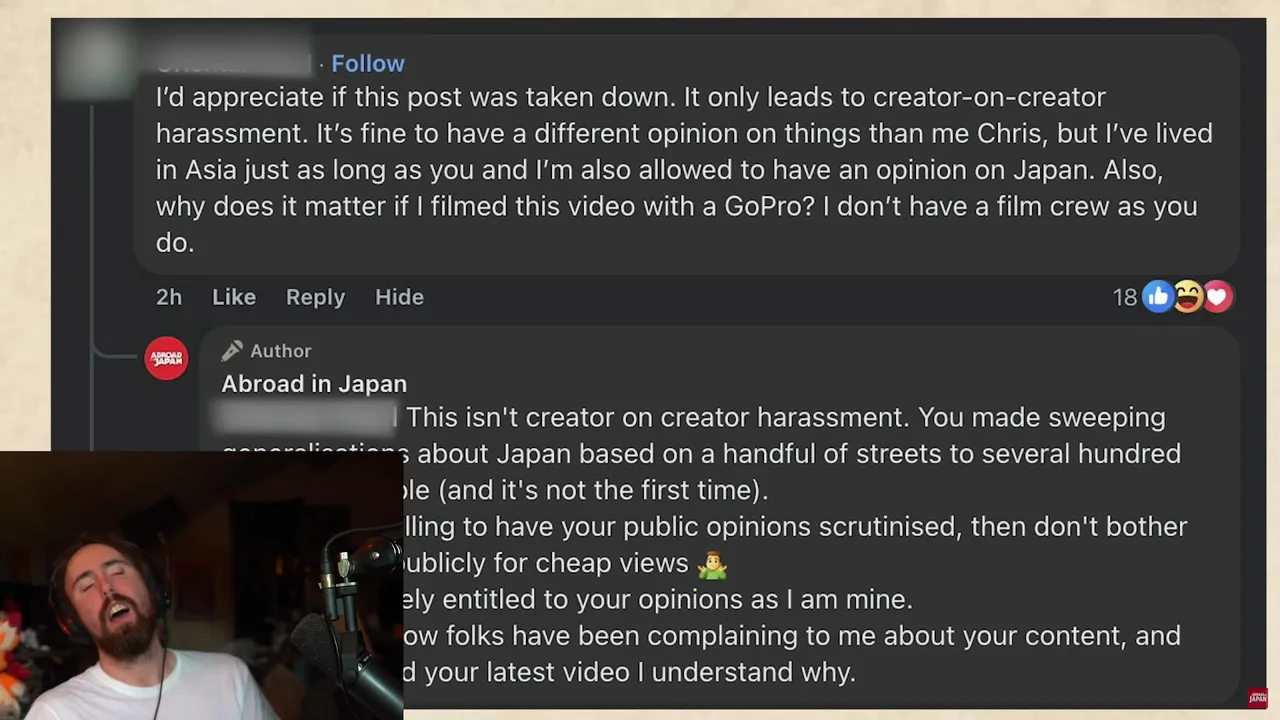Click the blue thumbs-up reaction icon

(x=1157, y=296)
